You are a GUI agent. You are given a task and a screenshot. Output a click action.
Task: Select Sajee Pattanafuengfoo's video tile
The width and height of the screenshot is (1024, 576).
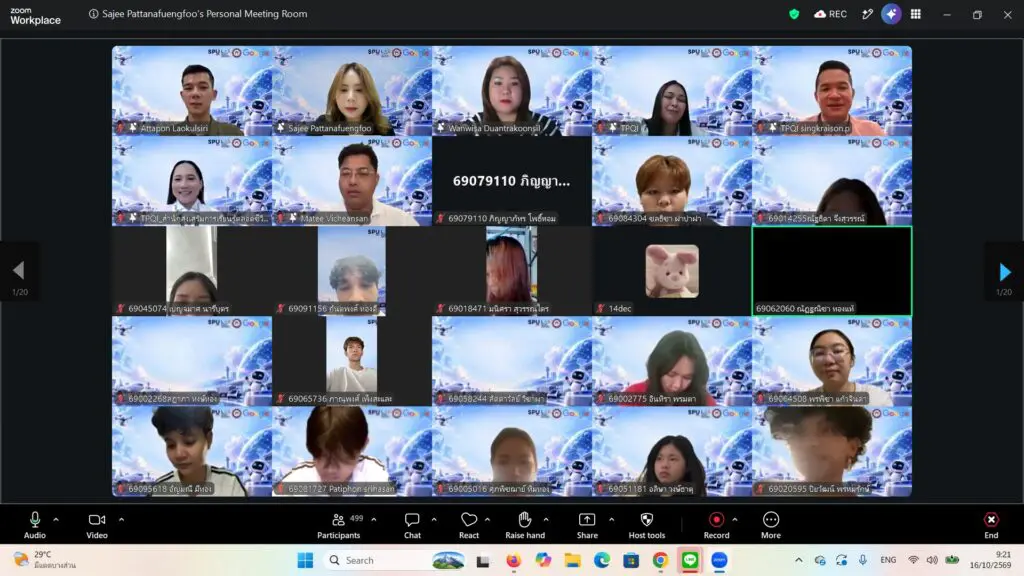click(x=352, y=91)
